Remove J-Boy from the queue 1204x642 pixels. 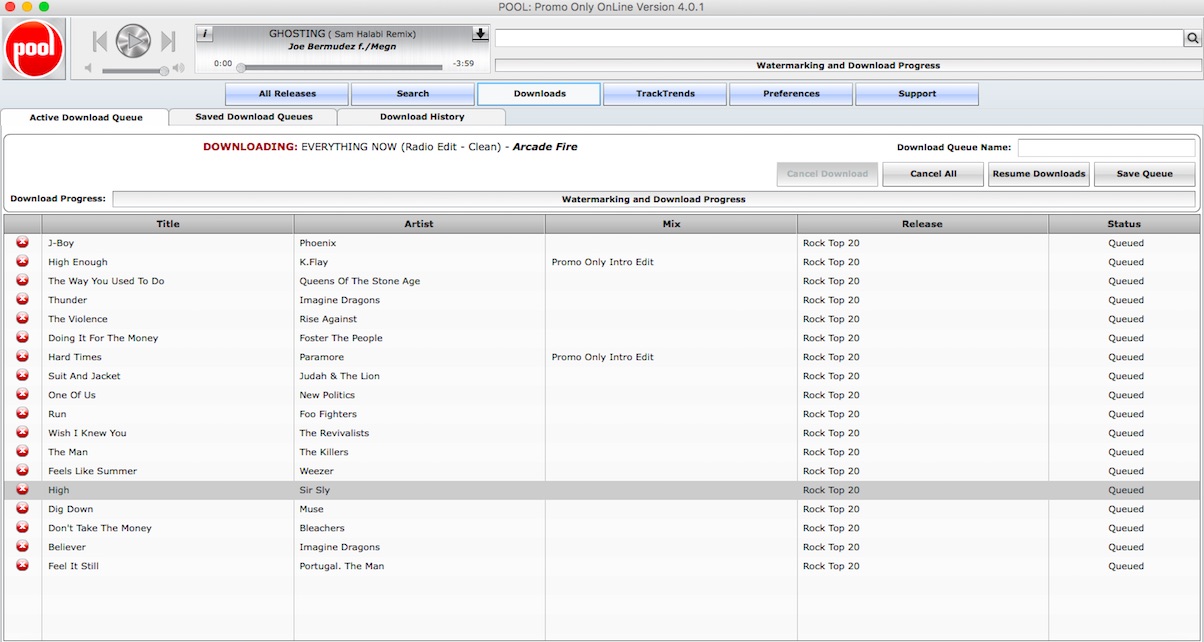tap(22, 243)
